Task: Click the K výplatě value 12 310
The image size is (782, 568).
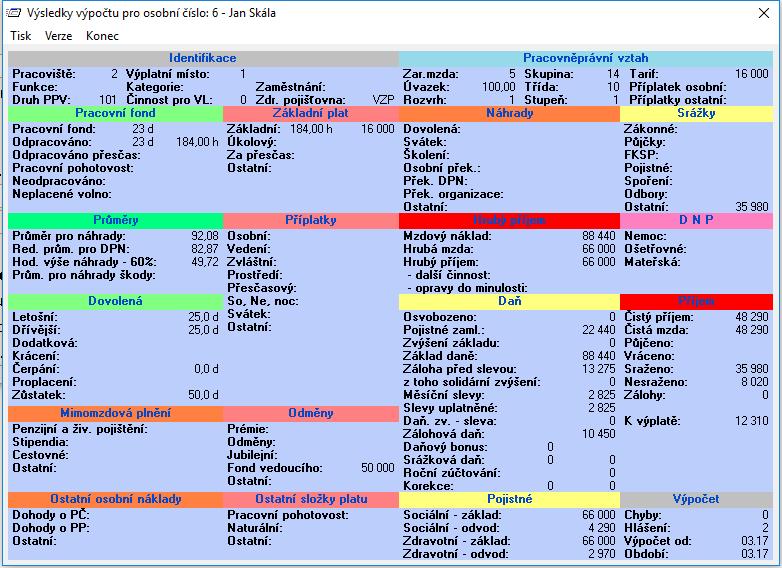Action: [x=752, y=421]
